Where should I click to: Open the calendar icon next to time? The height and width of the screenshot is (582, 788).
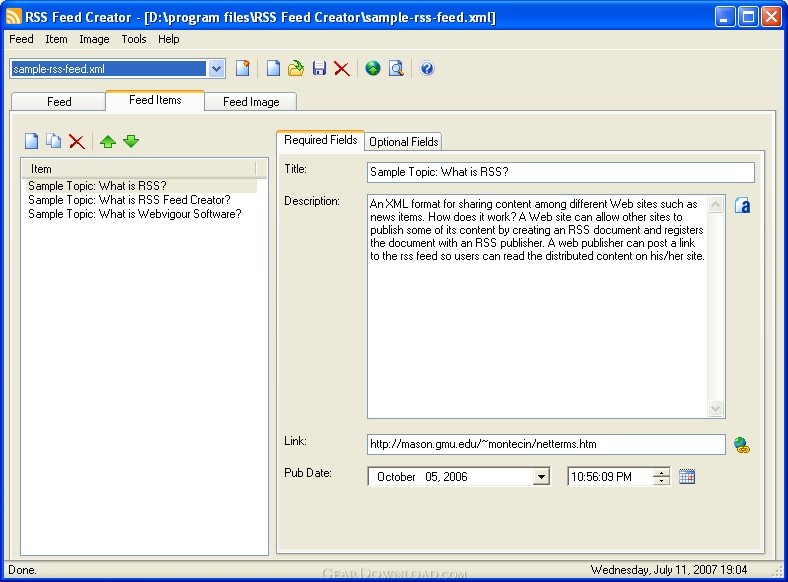point(686,476)
